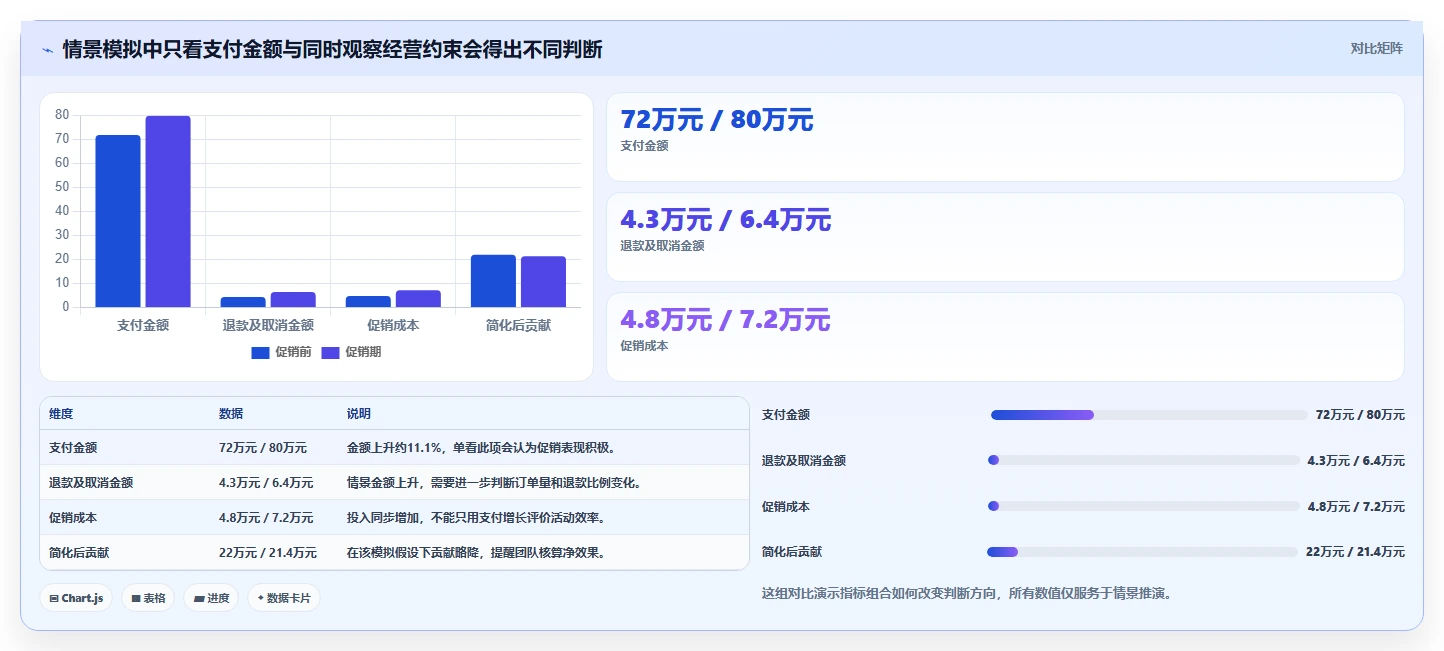The height and width of the screenshot is (651, 1444).
Task: Click the 促销前 bar for 支付金额
Action: [x=118, y=221]
